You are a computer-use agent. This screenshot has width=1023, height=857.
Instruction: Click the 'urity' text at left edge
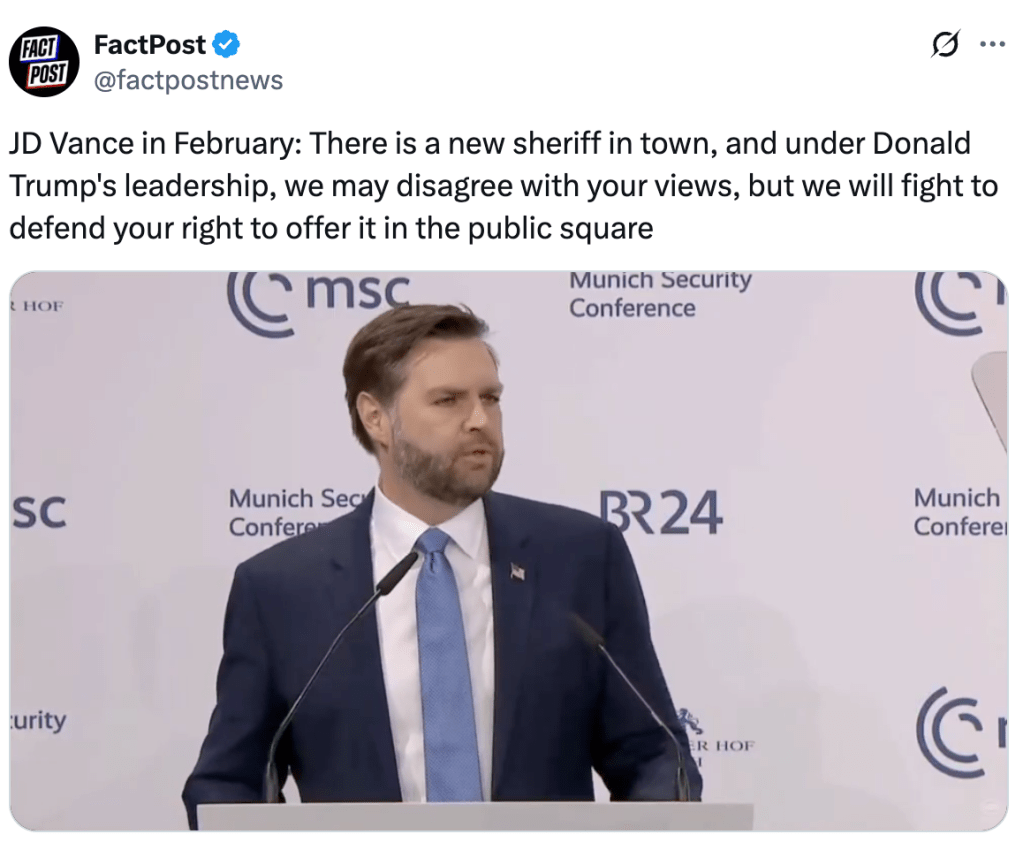pos(39,720)
